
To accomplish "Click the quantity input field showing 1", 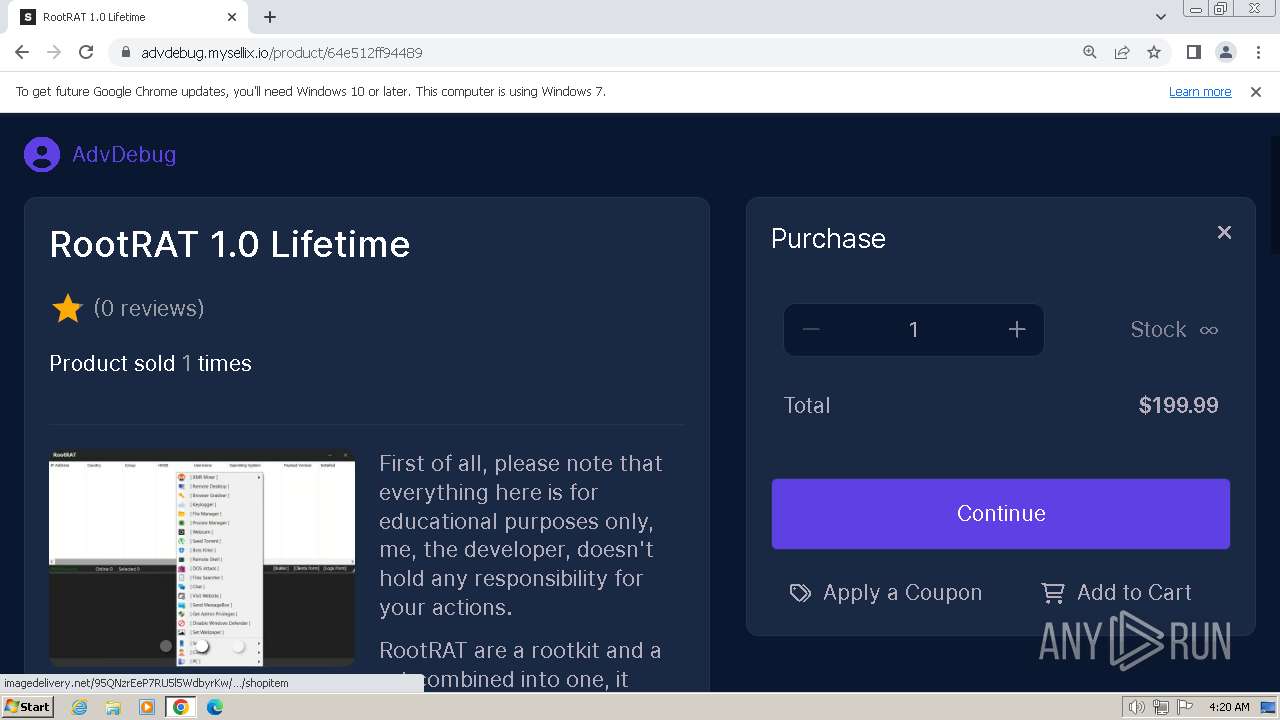I will [x=913, y=330].
